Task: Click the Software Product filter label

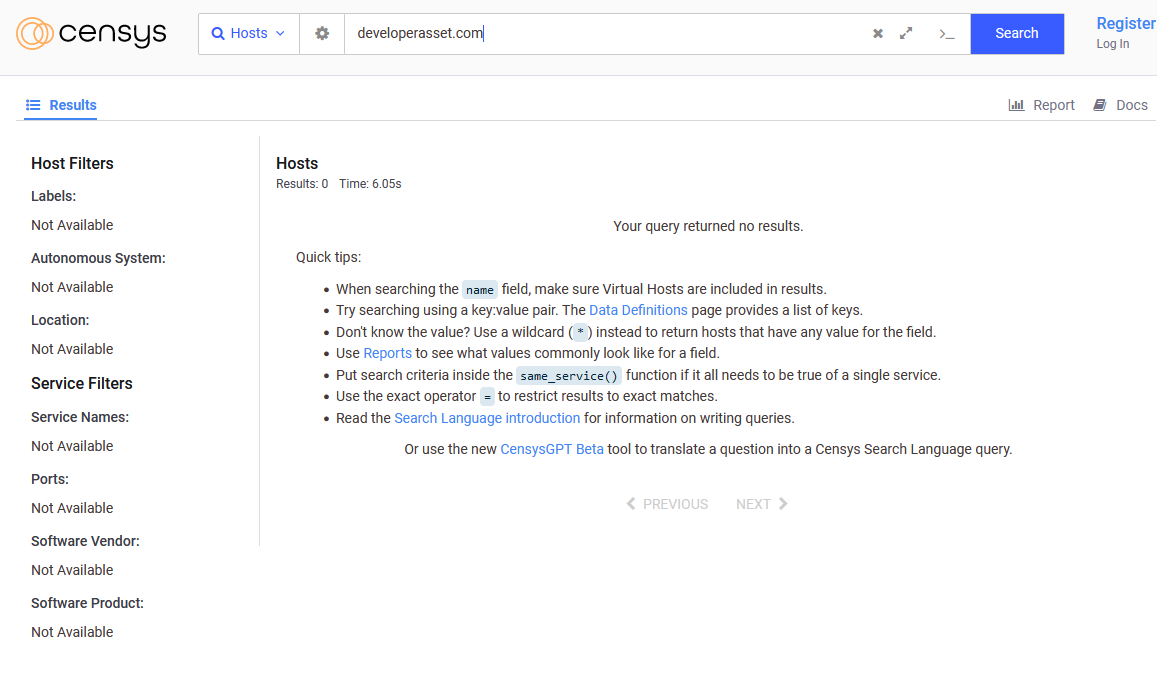Action: click(x=87, y=603)
